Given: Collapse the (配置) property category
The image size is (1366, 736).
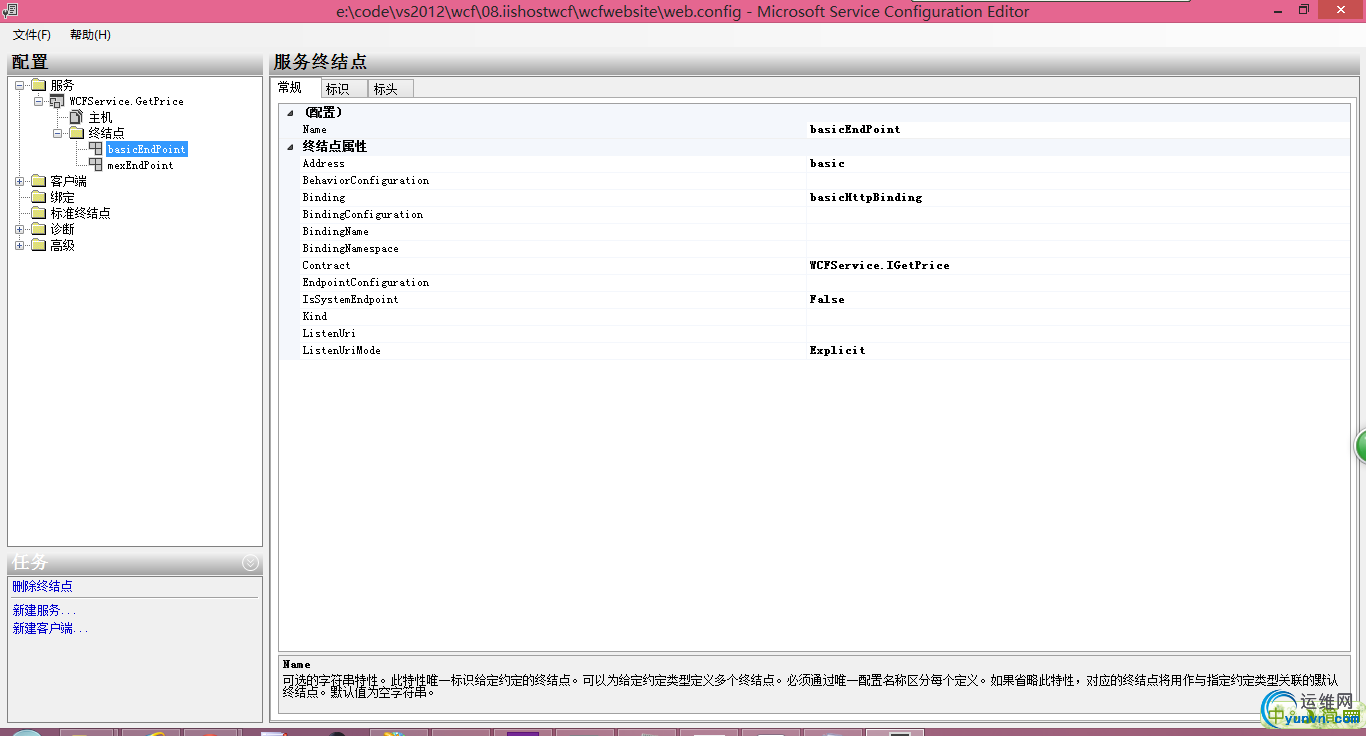Looking at the screenshot, I should (290, 112).
